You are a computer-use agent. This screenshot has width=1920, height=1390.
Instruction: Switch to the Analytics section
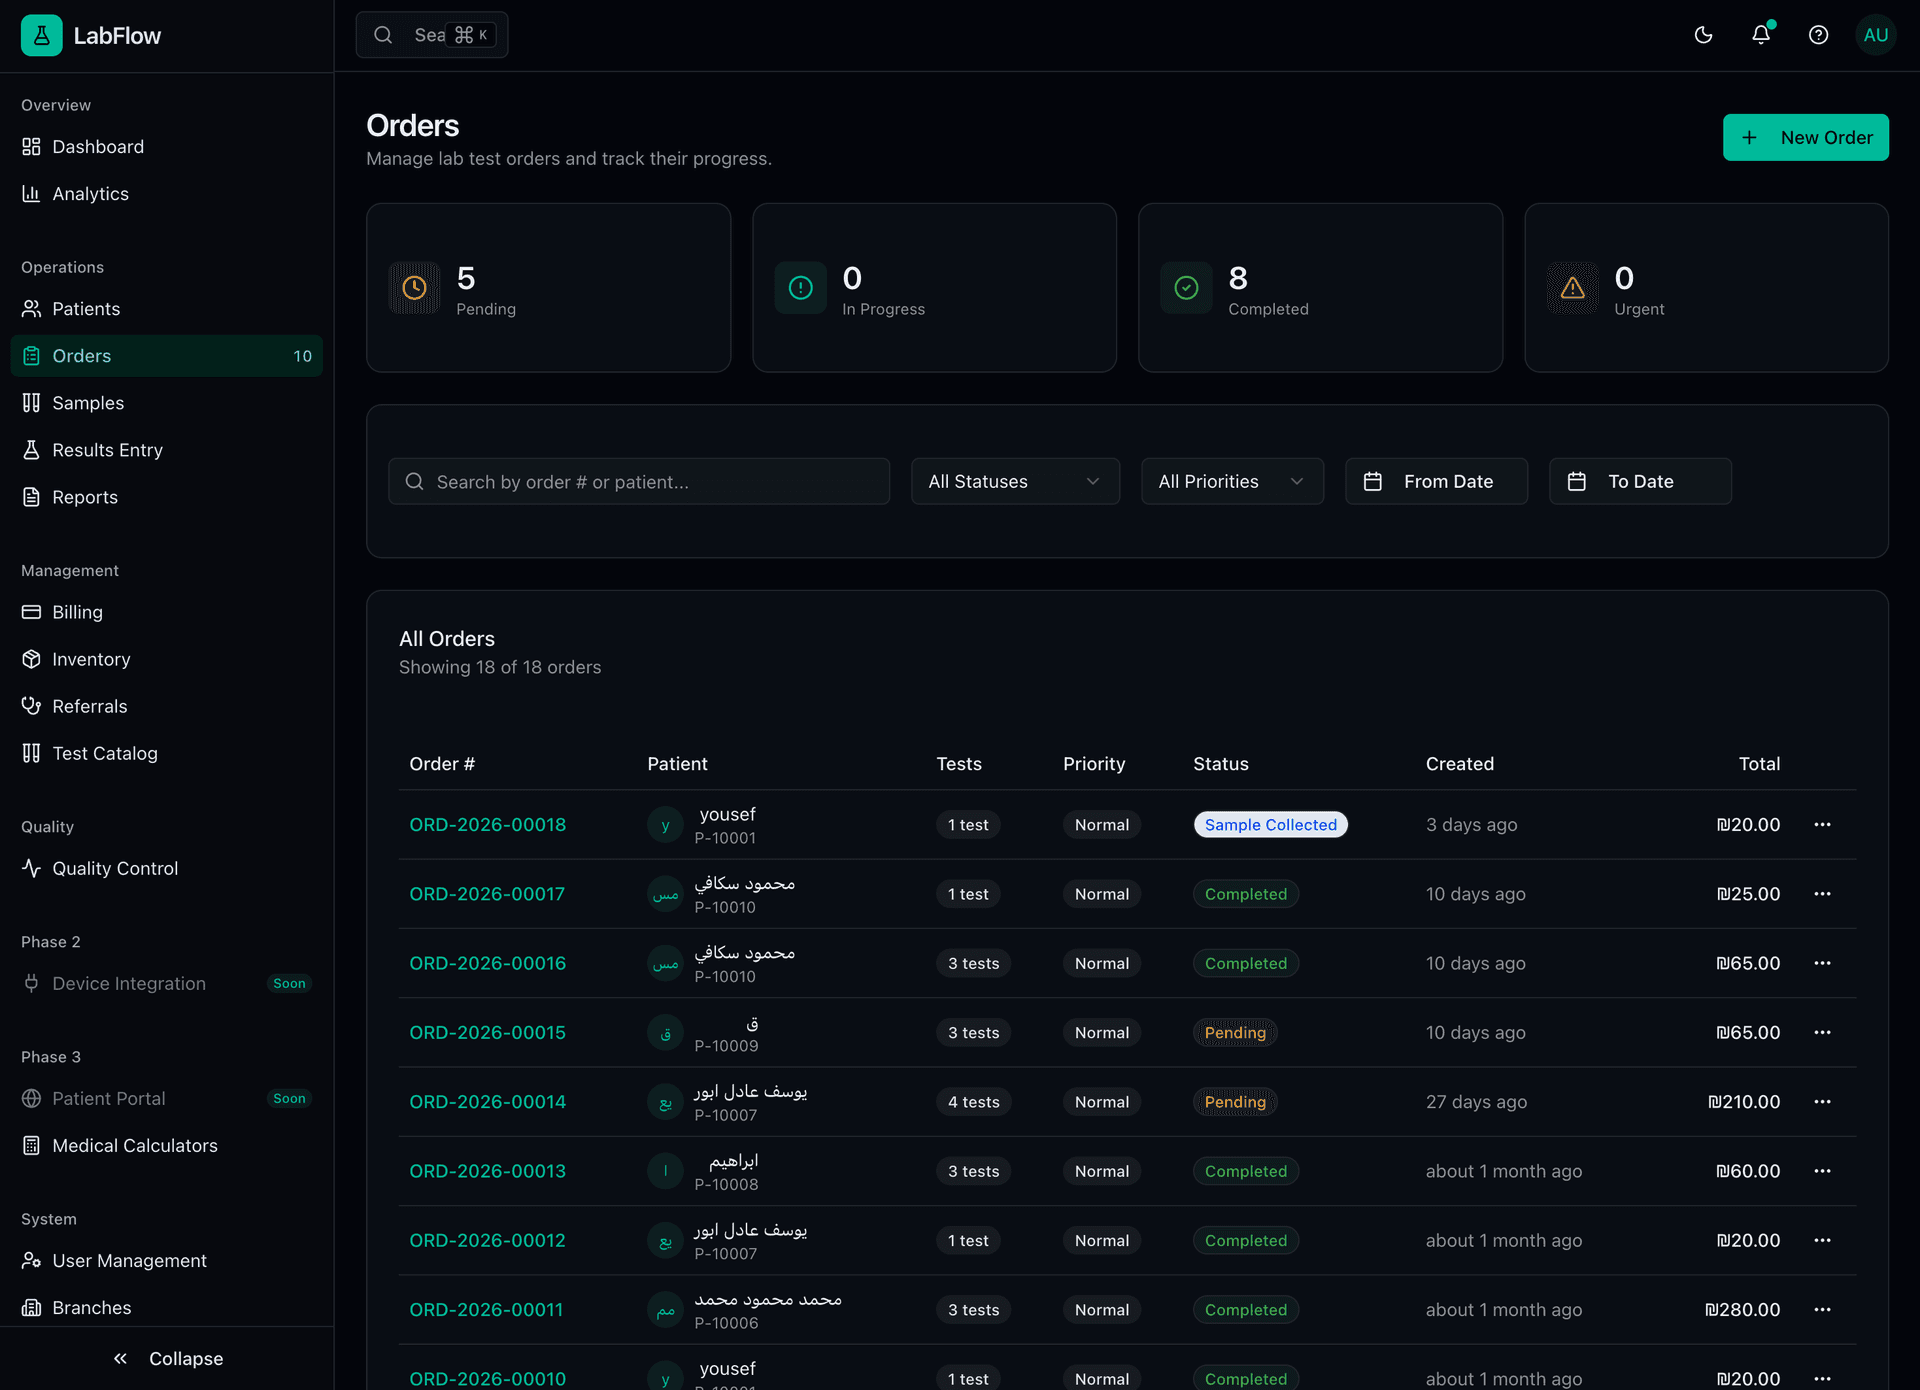point(90,193)
